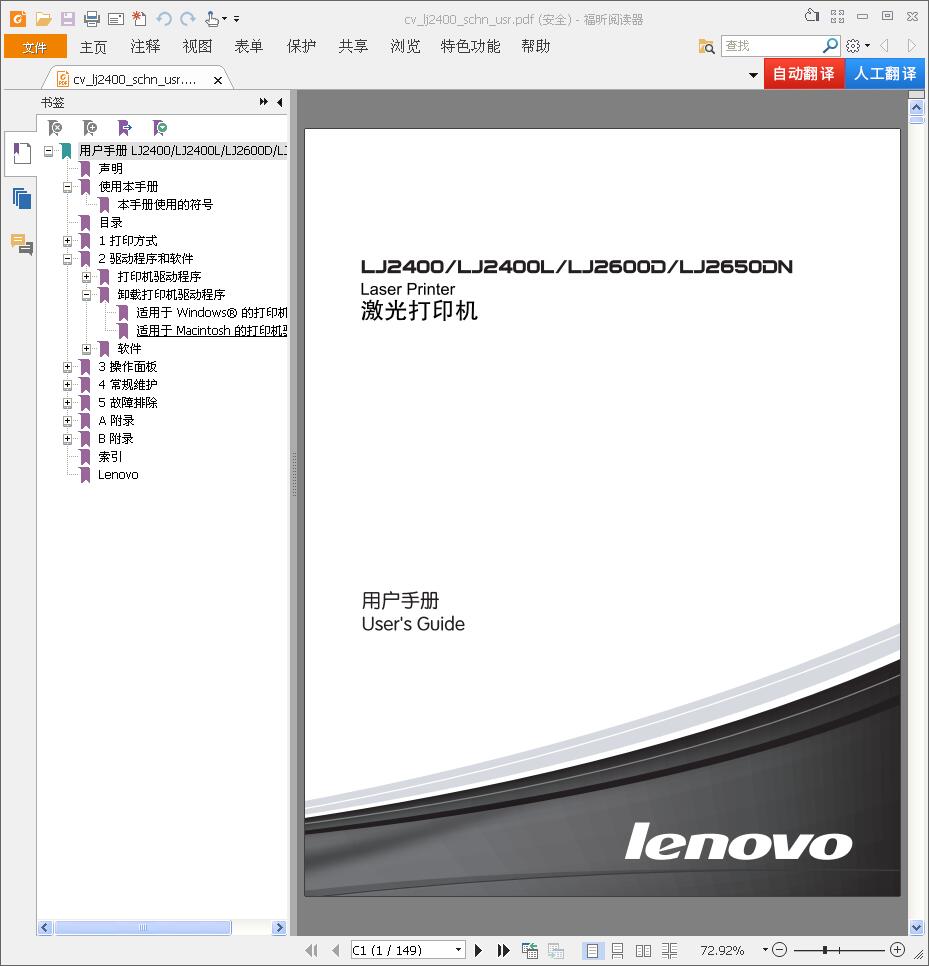Click the Redo arrow icon
Image resolution: width=929 pixels, height=966 pixels.
(188, 19)
